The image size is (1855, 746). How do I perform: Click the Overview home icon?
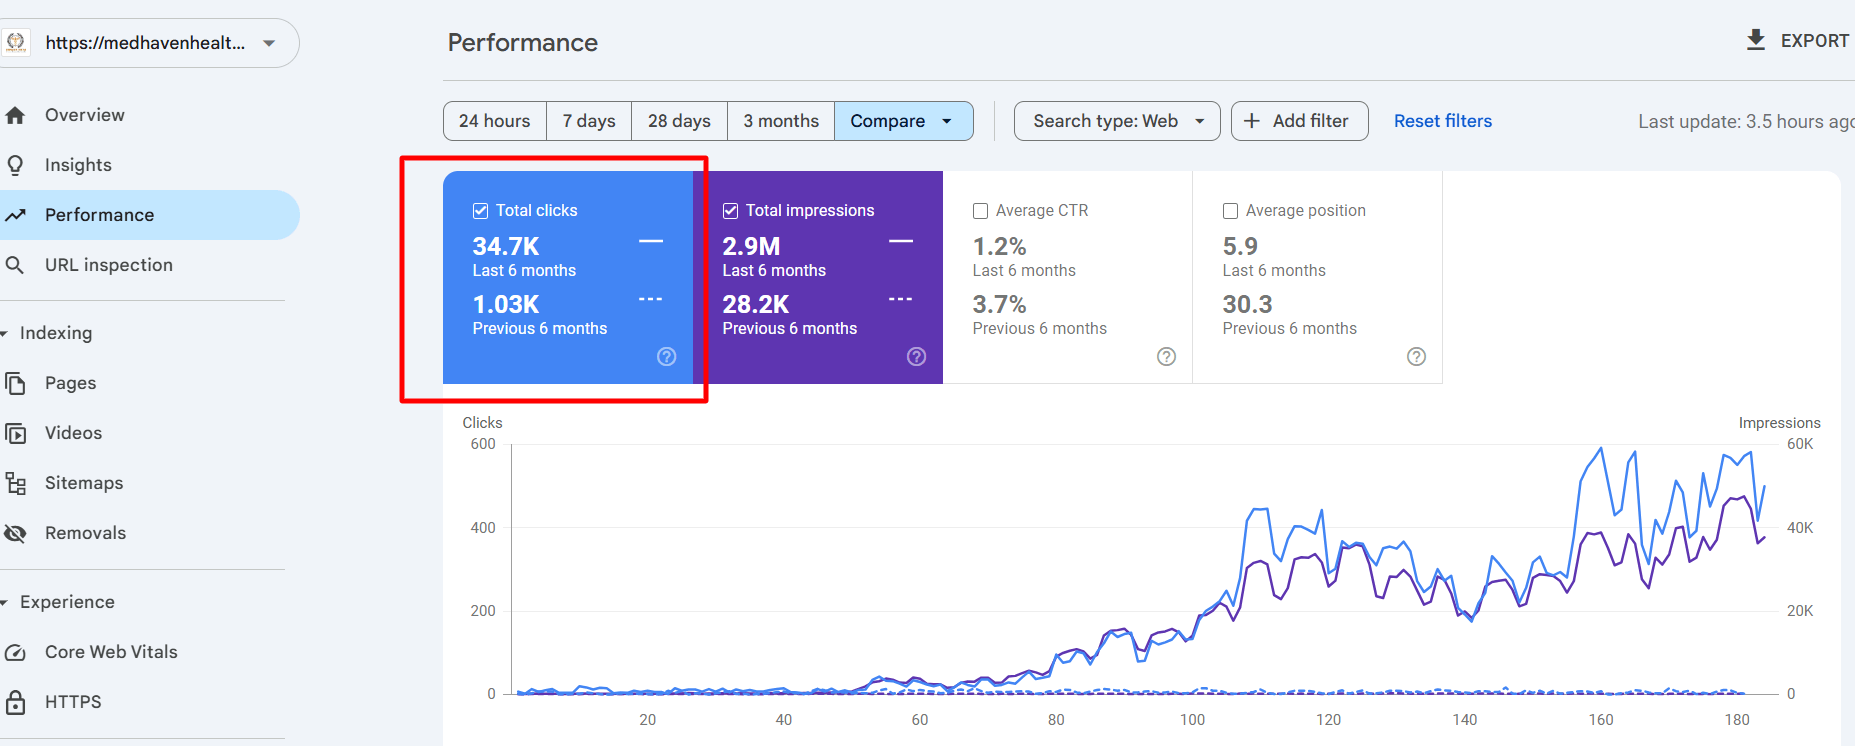pyautogui.click(x=15, y=115)
